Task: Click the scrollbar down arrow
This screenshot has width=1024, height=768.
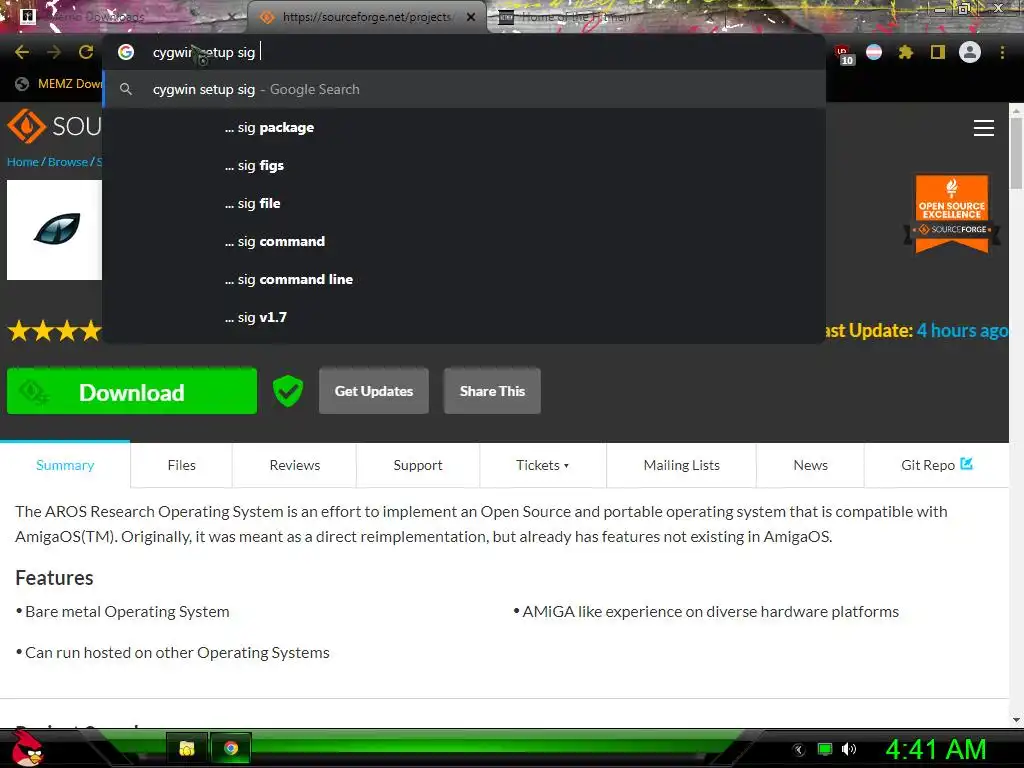Action: coord(1016,720)
